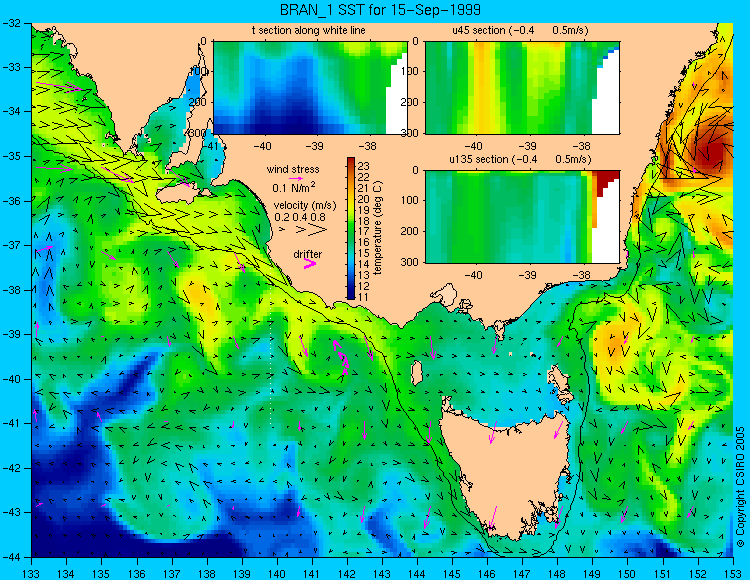Screen dimensions: 750x580
Task: Click color bar value "20"
Action: (x=364, y=199)
